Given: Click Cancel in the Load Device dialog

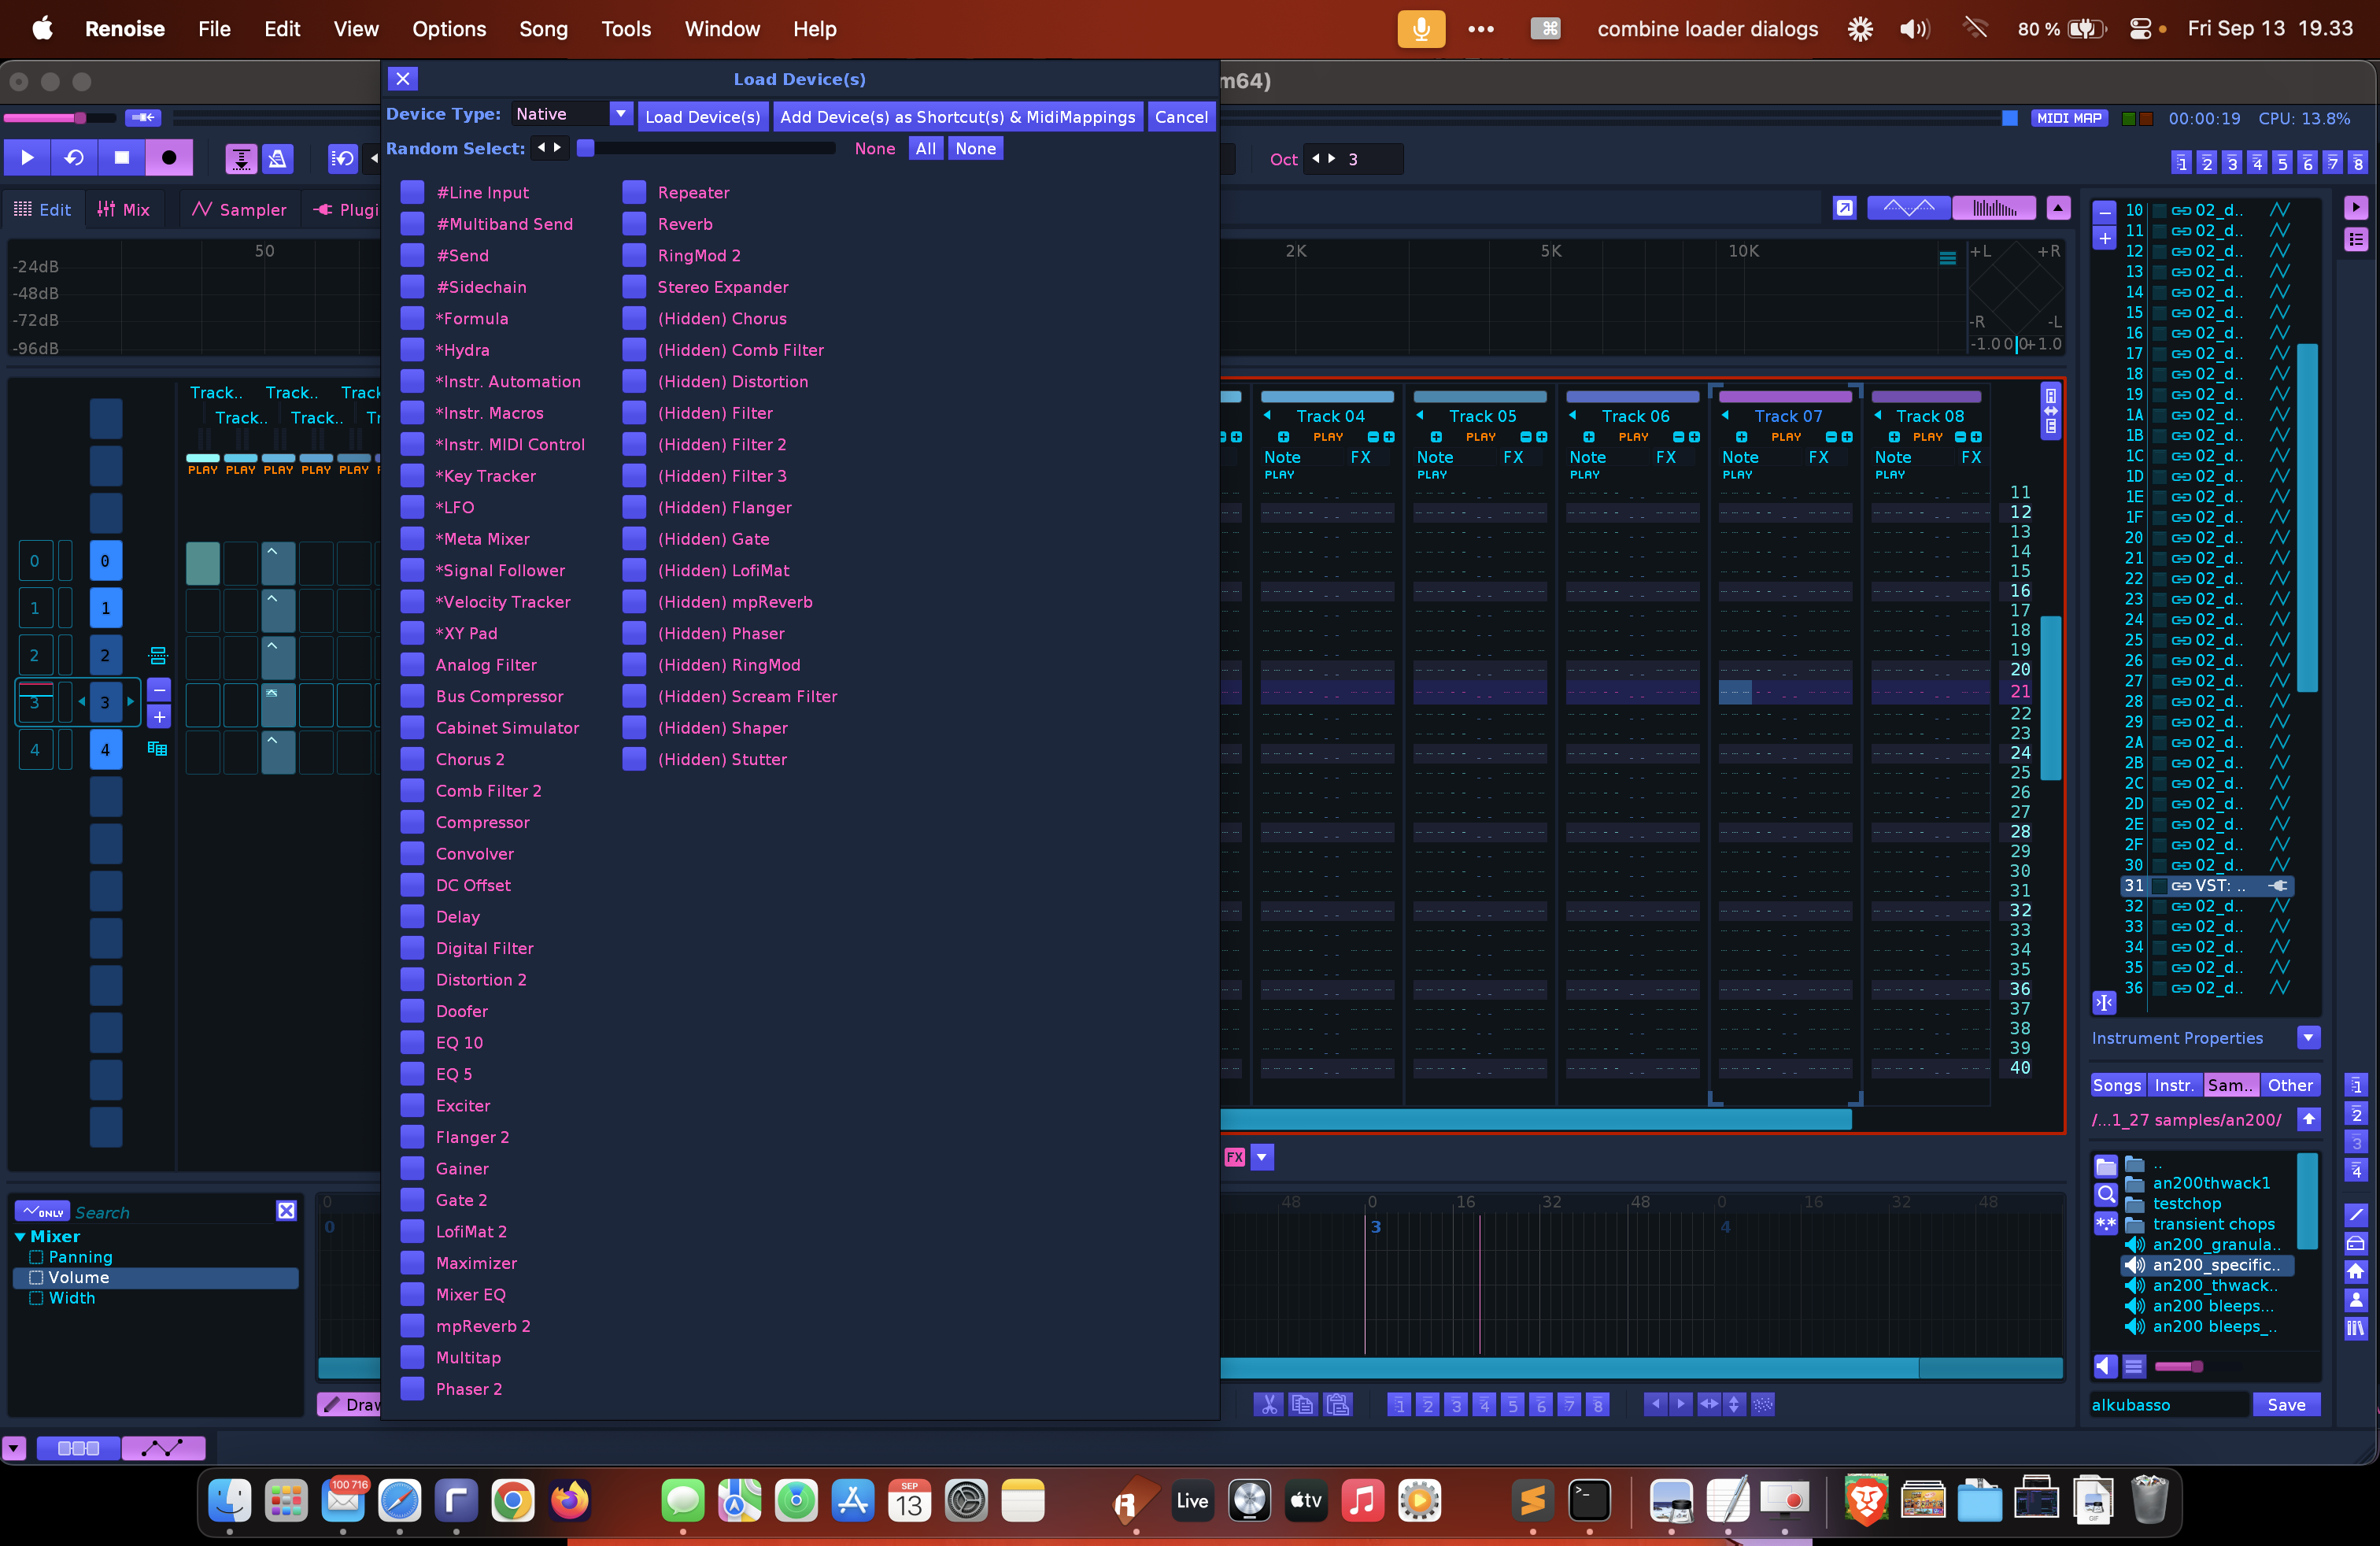Looking at the screenshot, I should [1181, 117].
